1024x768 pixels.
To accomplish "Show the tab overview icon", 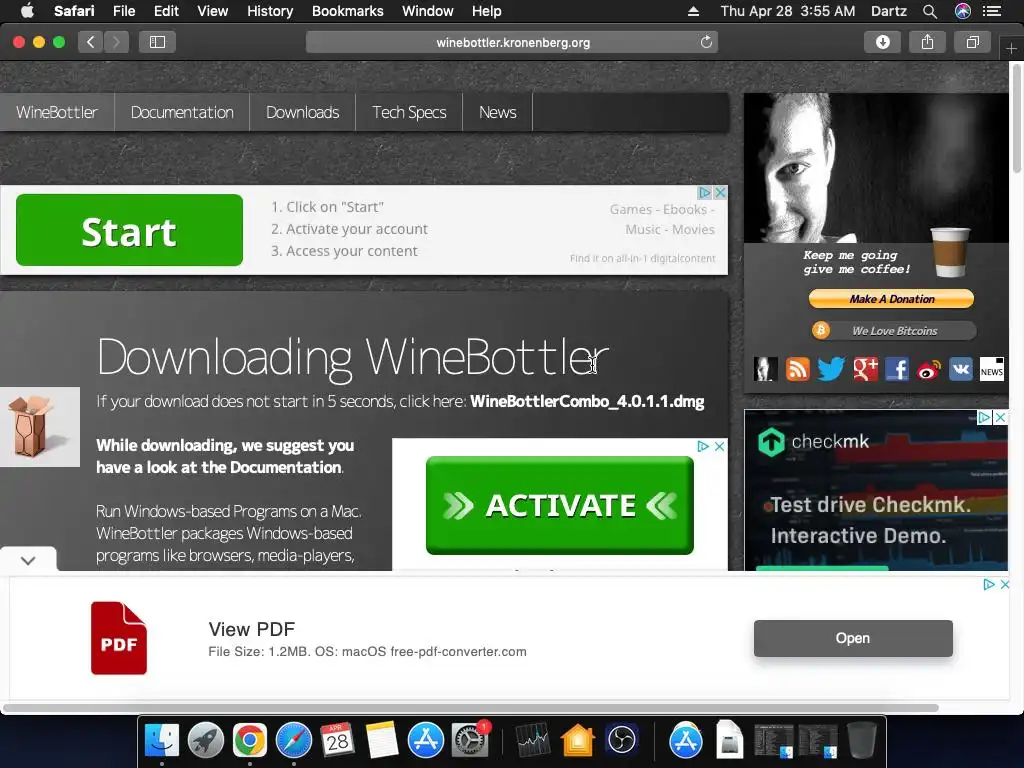I will pos(972,42).
